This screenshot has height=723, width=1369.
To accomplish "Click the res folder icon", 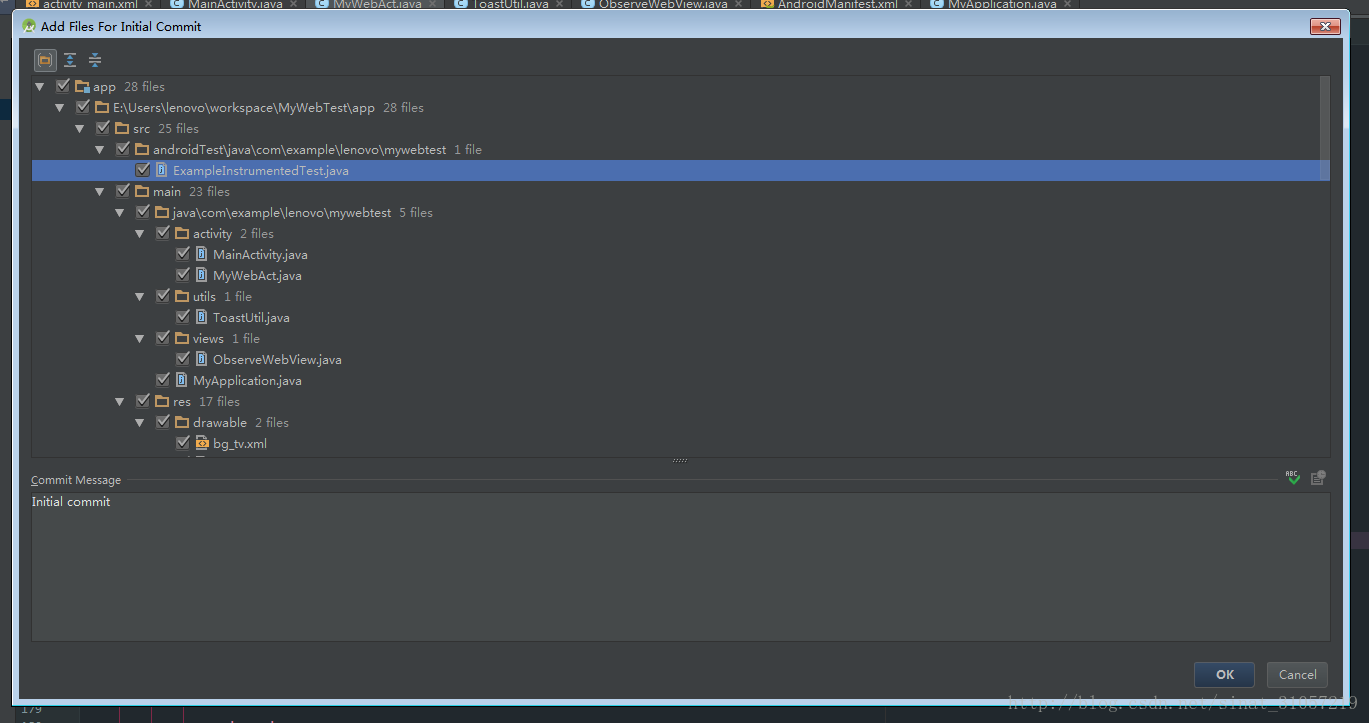I will coord(162,401).
